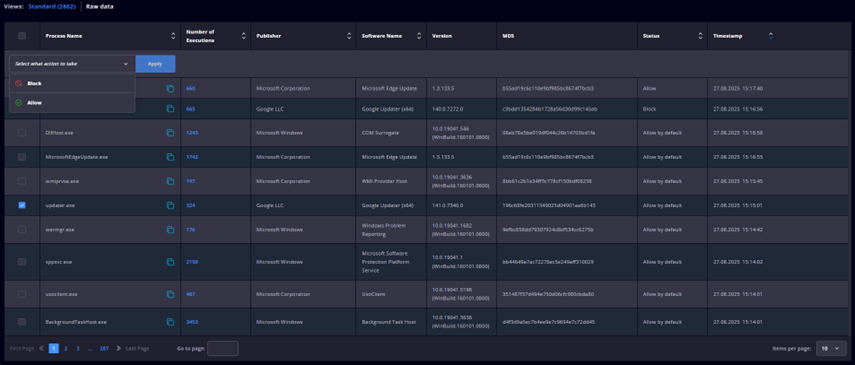Check the DllHost.exe row checkbox
This screenshot has height=365, width=855.
[x=22, y=133]
